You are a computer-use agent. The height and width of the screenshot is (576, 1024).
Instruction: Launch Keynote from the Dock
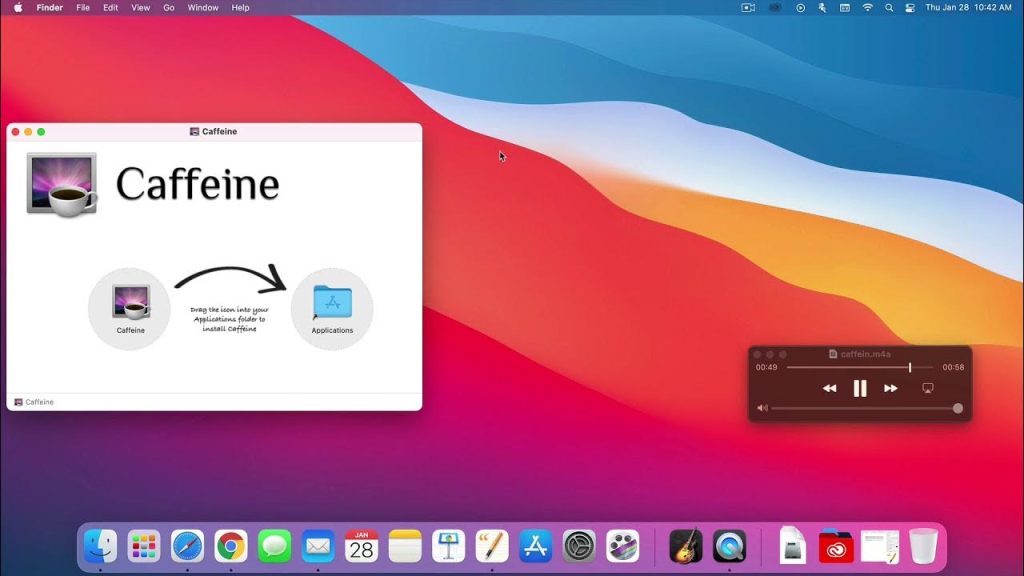click(446, 546)
